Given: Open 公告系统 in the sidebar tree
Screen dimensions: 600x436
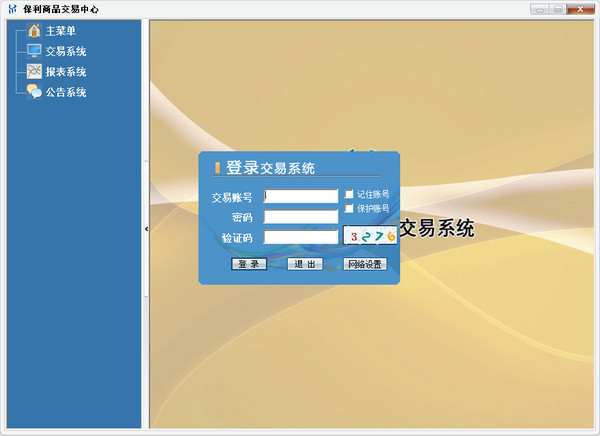Looking at the screenshot, I should [66, 92].
